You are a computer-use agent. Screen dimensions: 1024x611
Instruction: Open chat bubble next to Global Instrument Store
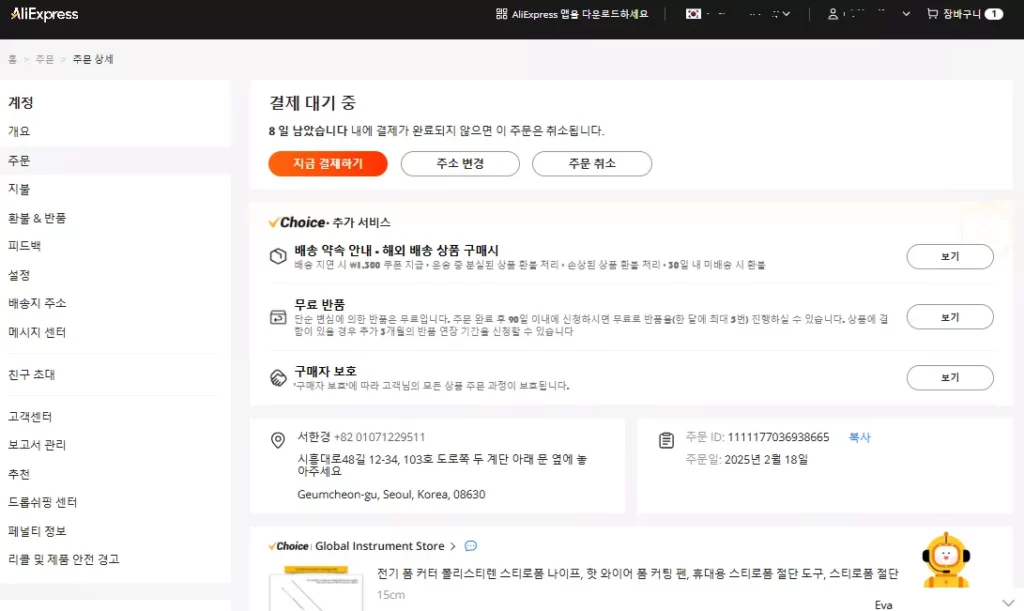470,546
